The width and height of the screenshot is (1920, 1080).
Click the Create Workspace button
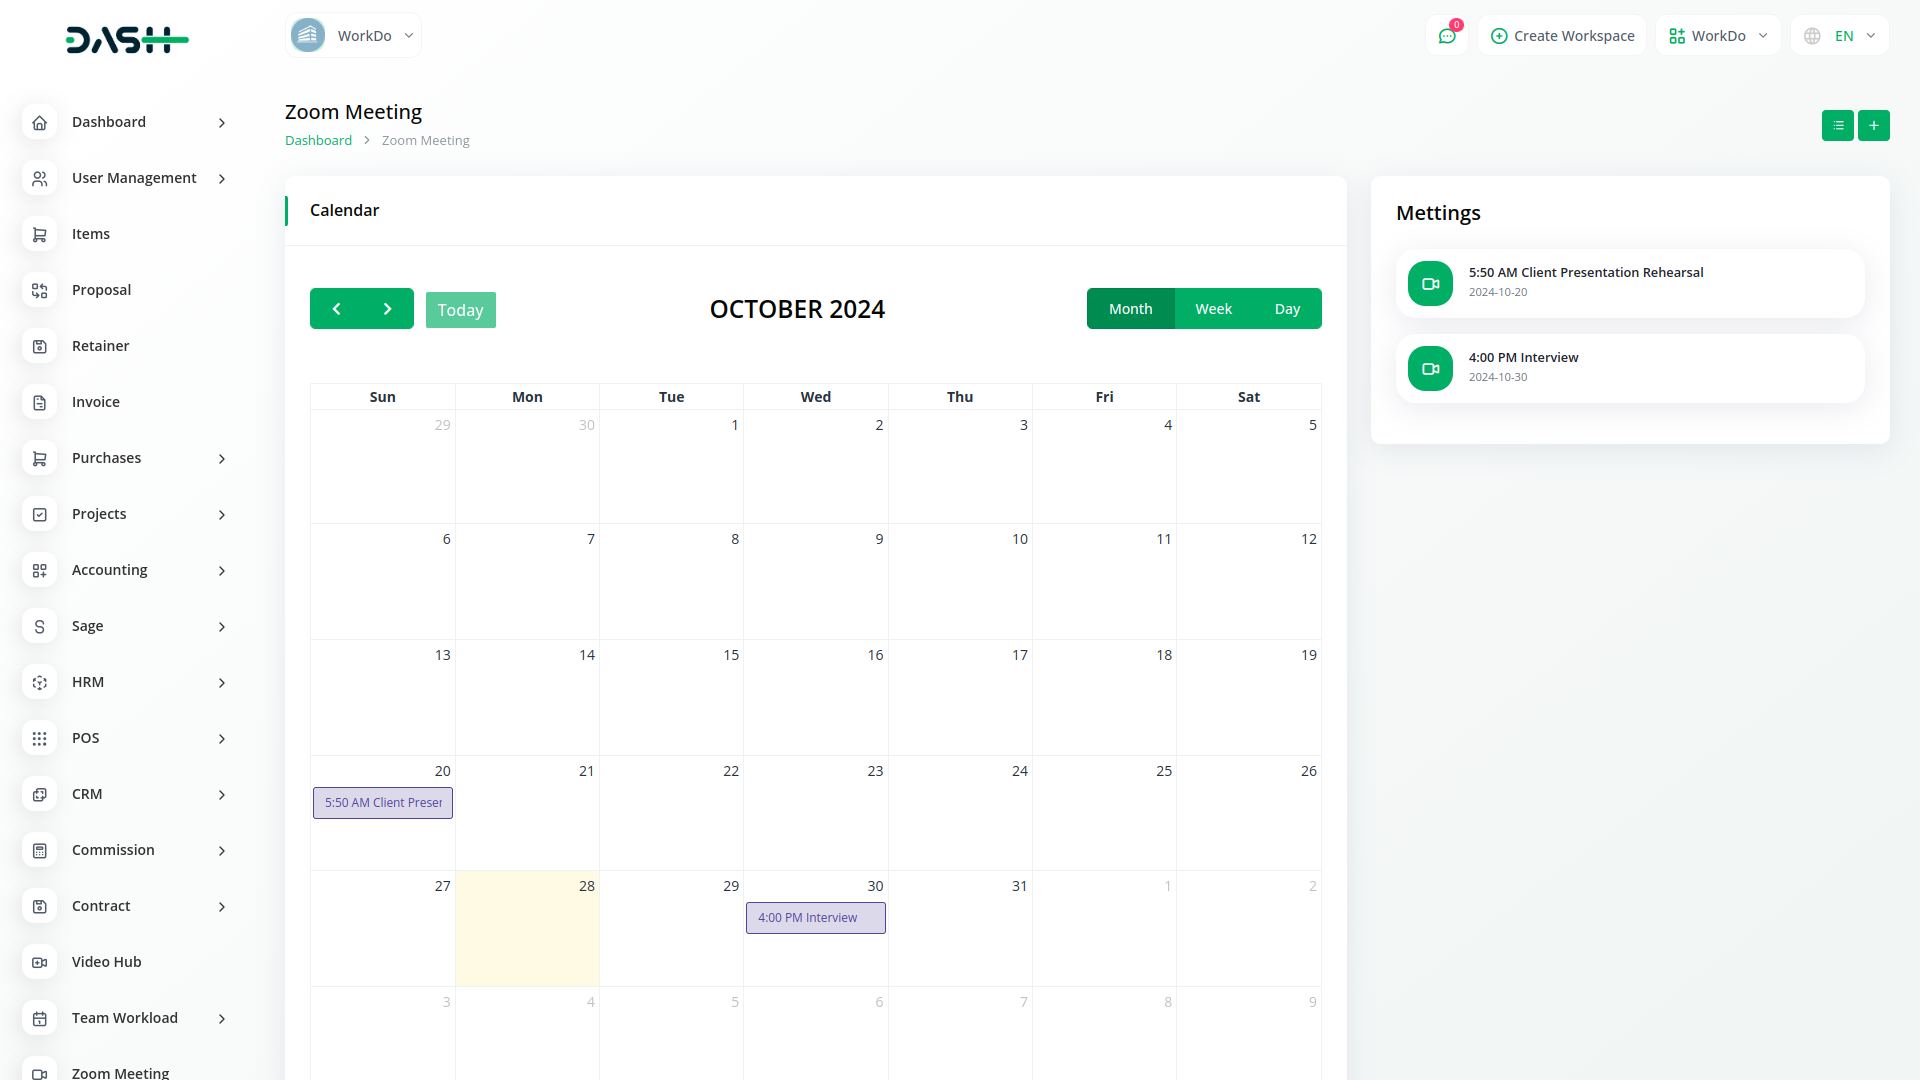pyautogui.click(x=1562, y=36)
